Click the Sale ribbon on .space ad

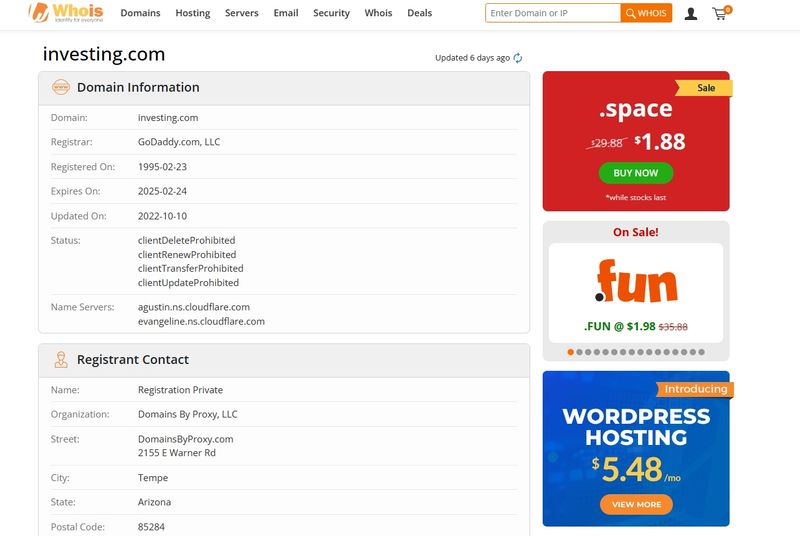tap(705, 88)
